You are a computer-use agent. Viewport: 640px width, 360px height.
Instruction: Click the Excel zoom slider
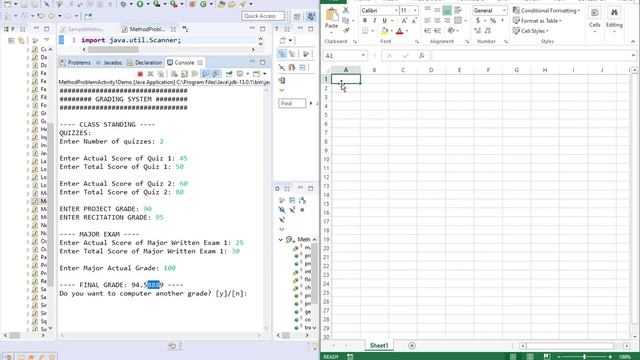(x=584, y=357)
